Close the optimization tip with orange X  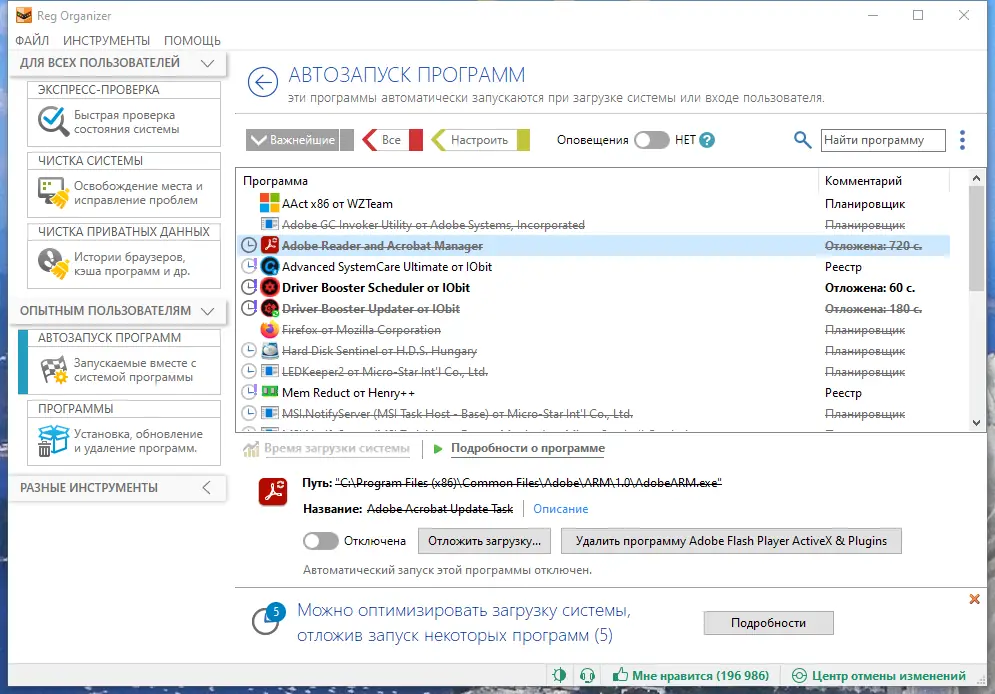point(975,599)
